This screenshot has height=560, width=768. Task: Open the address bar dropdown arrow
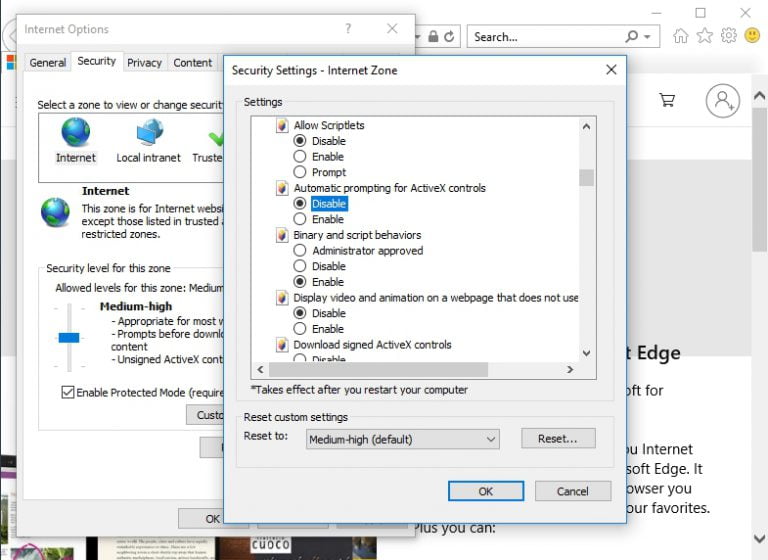point(418,37)
